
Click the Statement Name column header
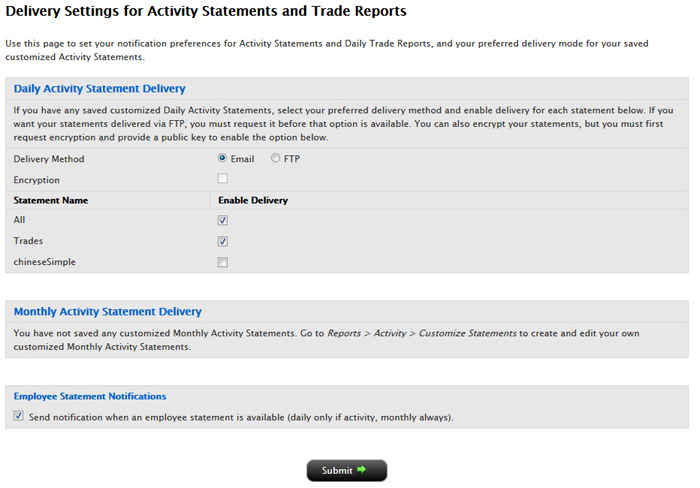[50, 200]
